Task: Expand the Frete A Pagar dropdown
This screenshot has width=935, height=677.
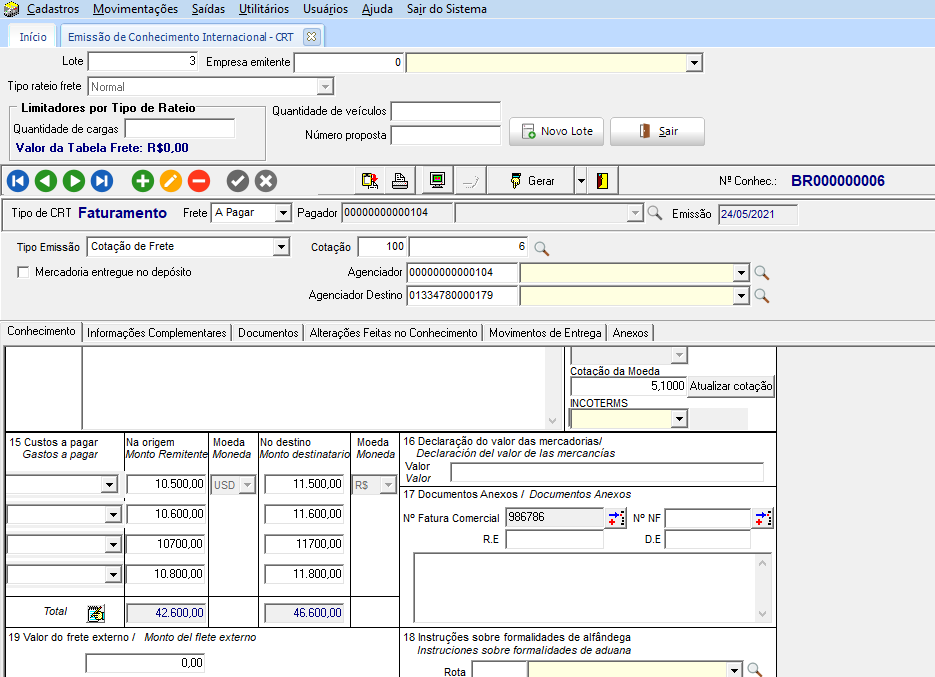Action: [282, 213]
